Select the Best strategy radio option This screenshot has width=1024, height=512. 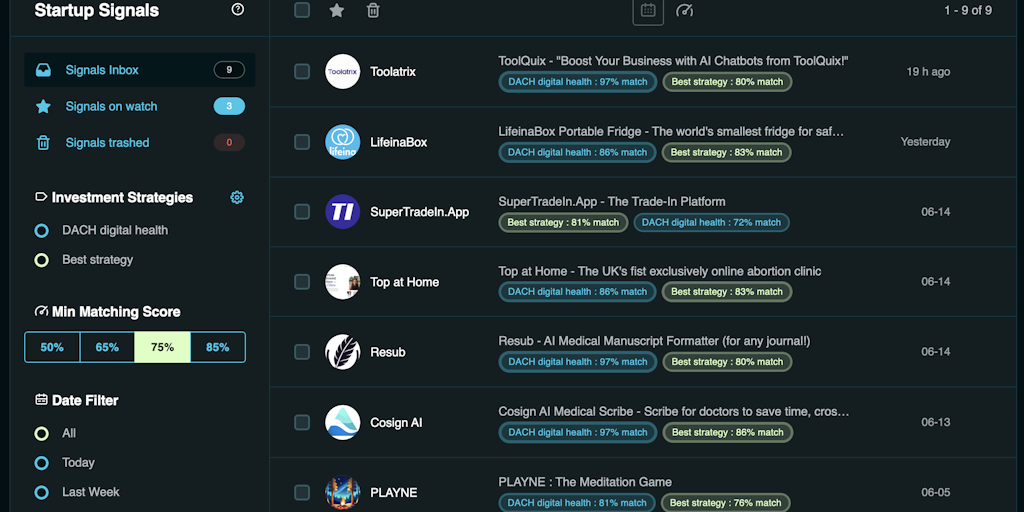click(x=41, y=260)
